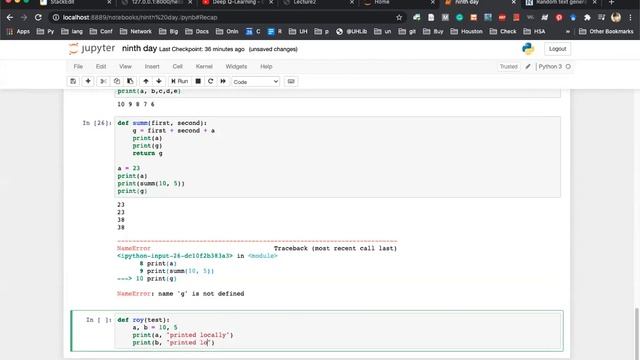
Task: Copy the selected cells
Action: click(x=117, y=81)
